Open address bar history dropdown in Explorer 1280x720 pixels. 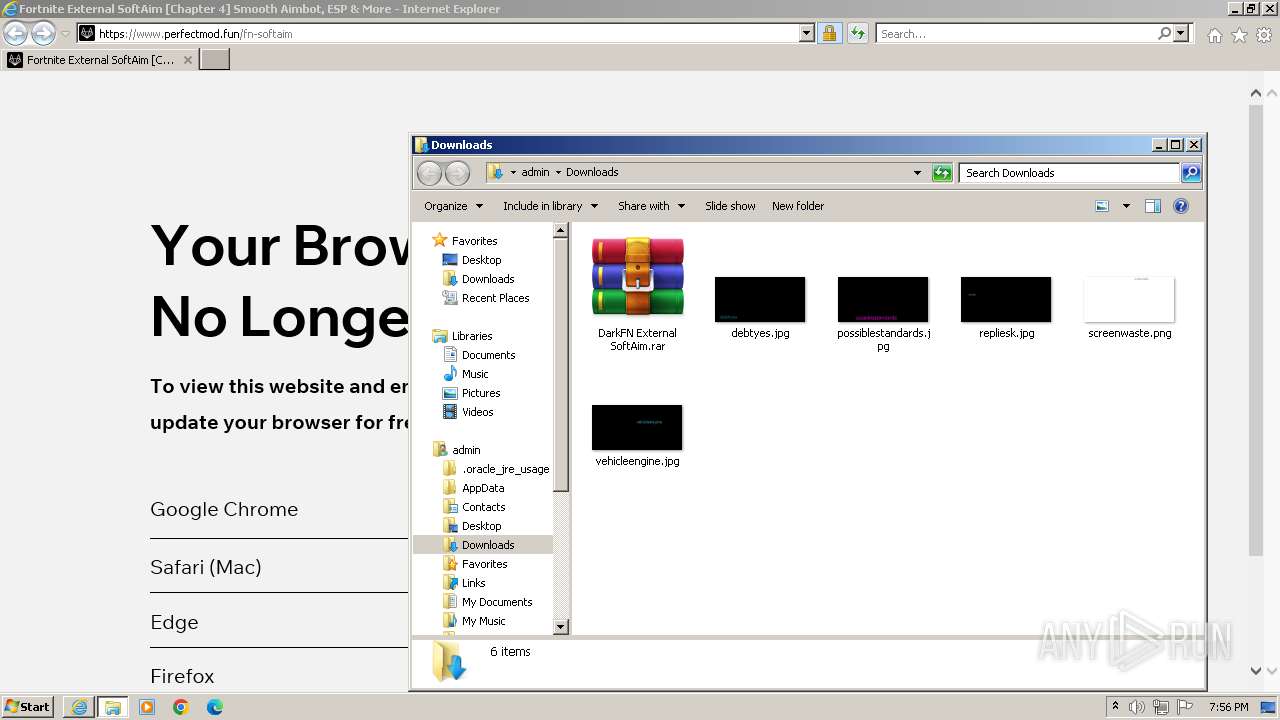[917, 173]
